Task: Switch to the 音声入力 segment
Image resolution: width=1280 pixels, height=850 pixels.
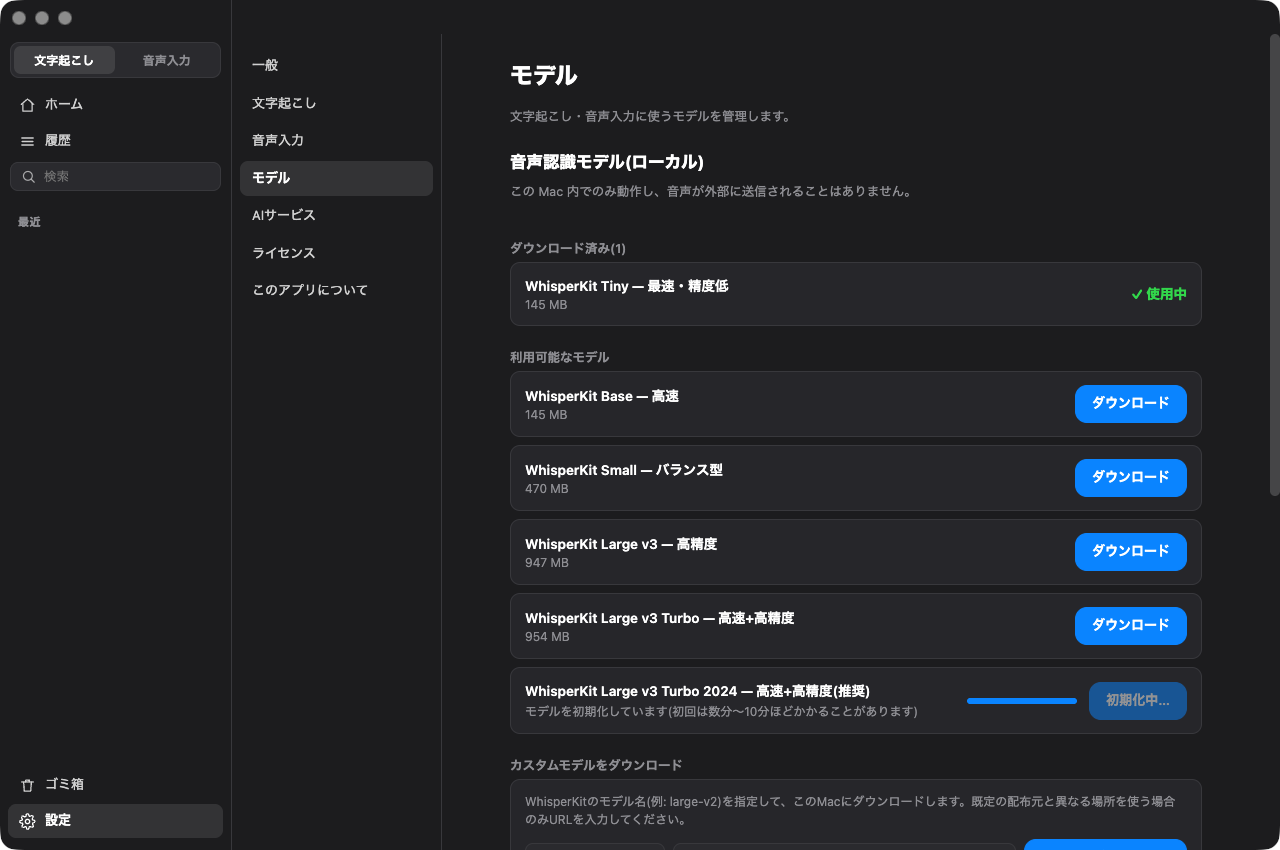Action: 166,60
